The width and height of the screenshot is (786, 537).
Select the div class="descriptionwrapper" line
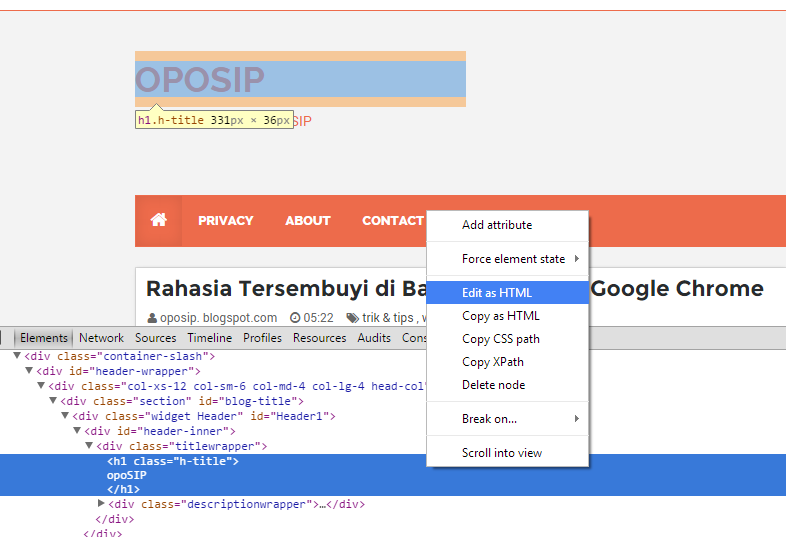point(237,504)
